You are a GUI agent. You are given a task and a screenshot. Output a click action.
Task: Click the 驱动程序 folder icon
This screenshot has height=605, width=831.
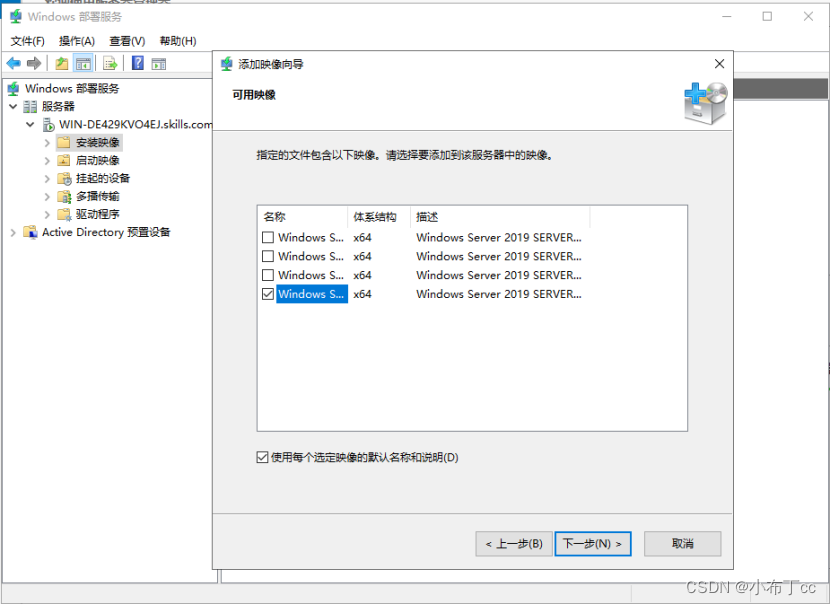click(64, 215)
